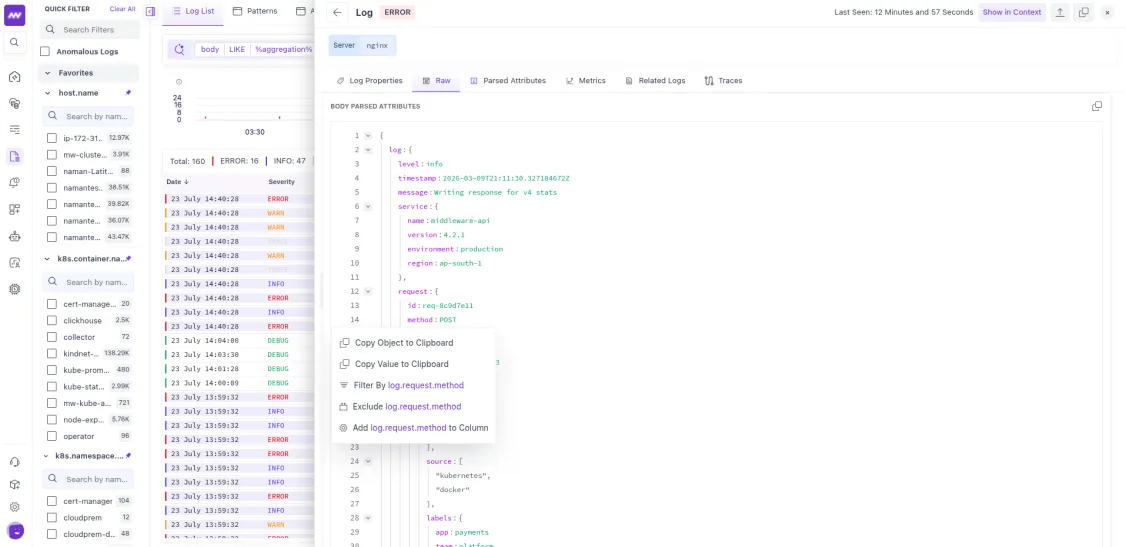The image size is (1126, 547).
Task: Switch to the Parsed Attributes tab
Action: [x=508, y=80]
